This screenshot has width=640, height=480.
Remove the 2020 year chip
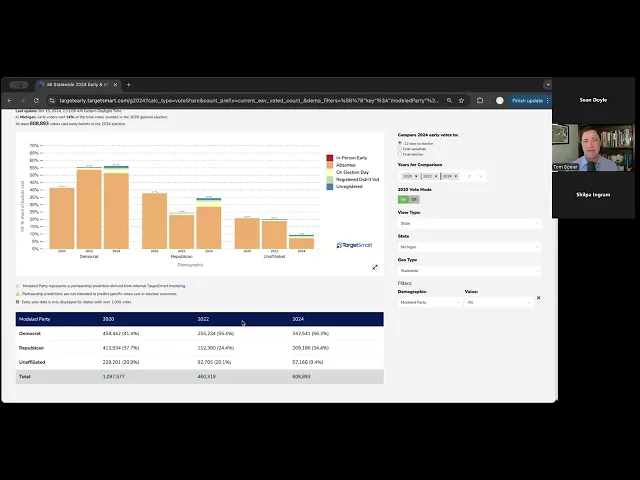click(416, 176)
